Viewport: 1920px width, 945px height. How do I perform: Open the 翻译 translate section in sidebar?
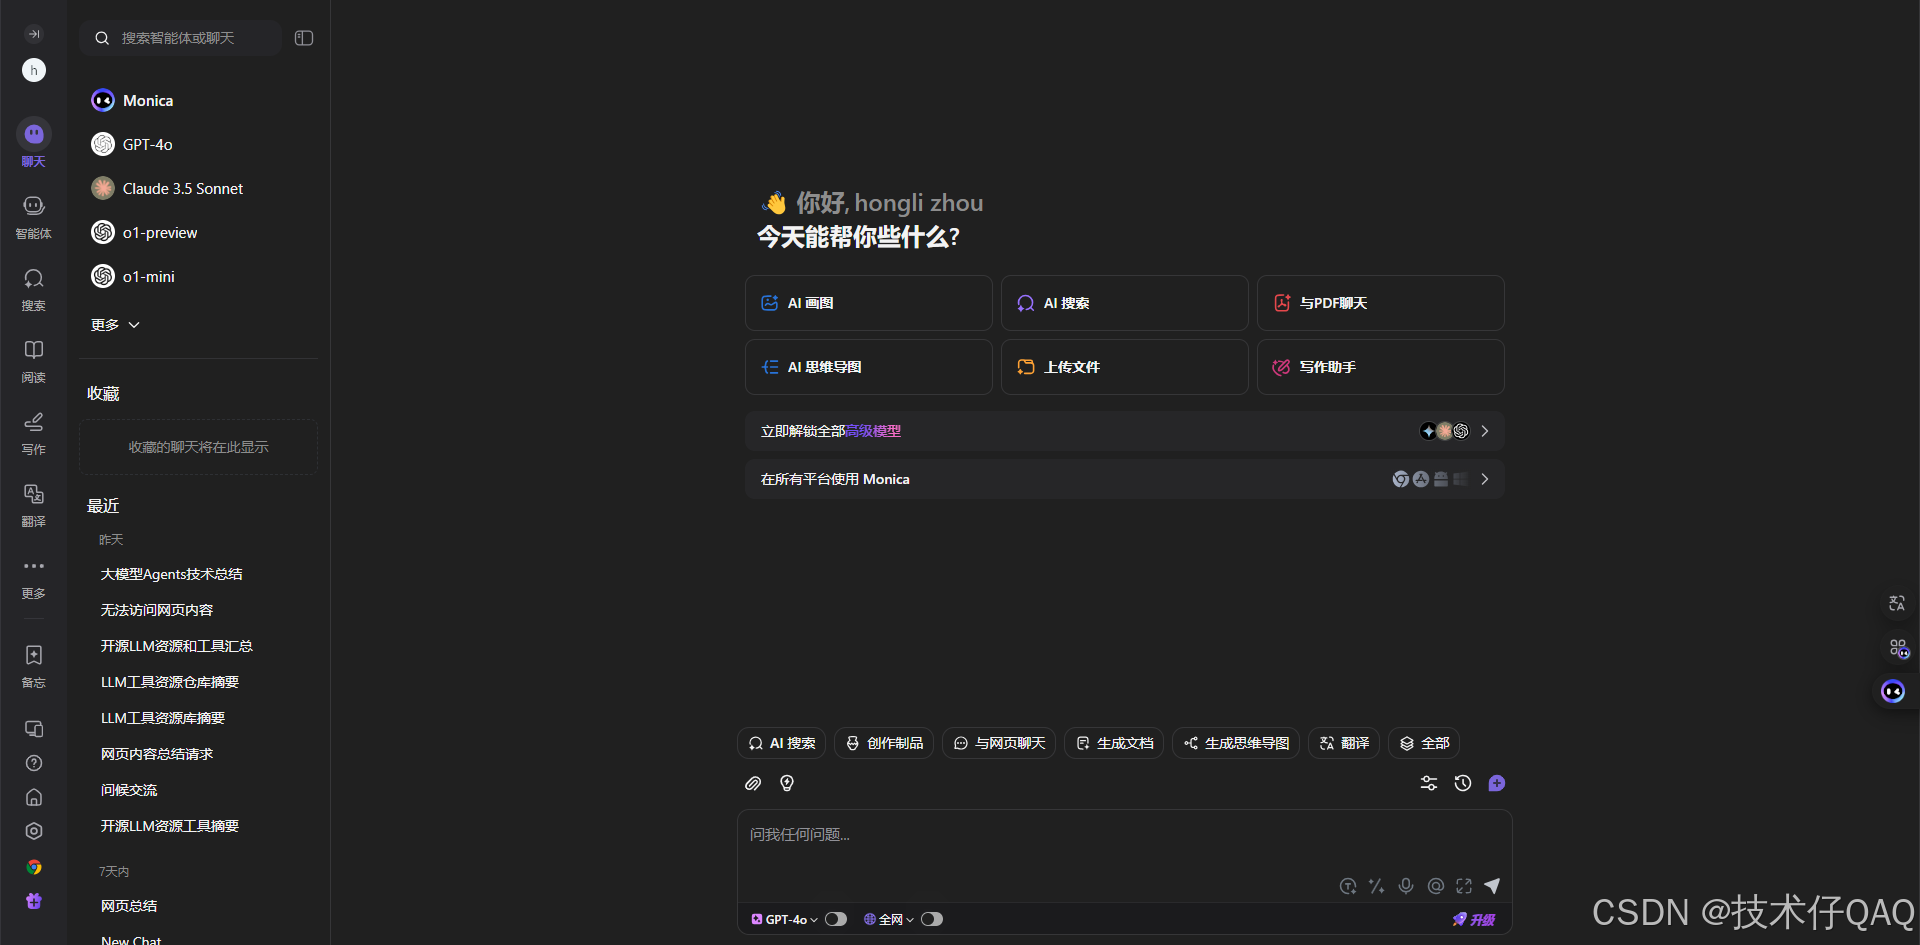[x=34, y=505]
